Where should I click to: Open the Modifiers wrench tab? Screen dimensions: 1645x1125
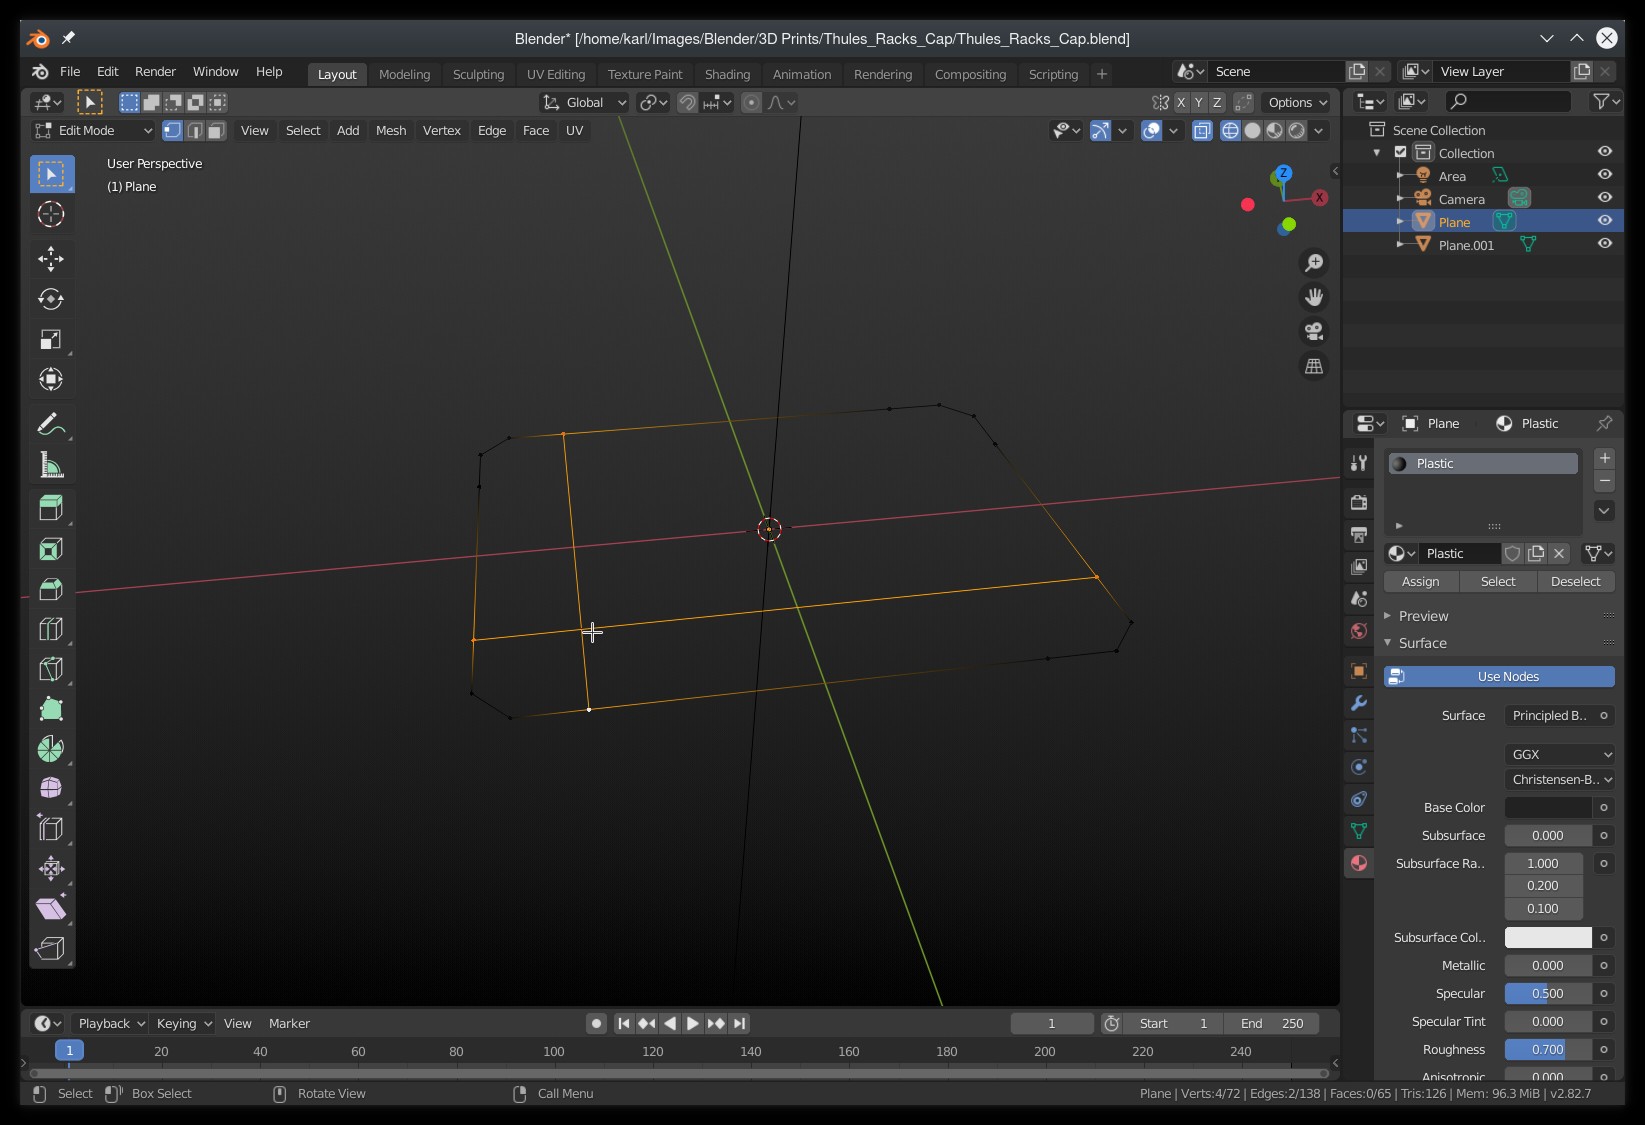pyautogui.click(x=1359, y=703)
